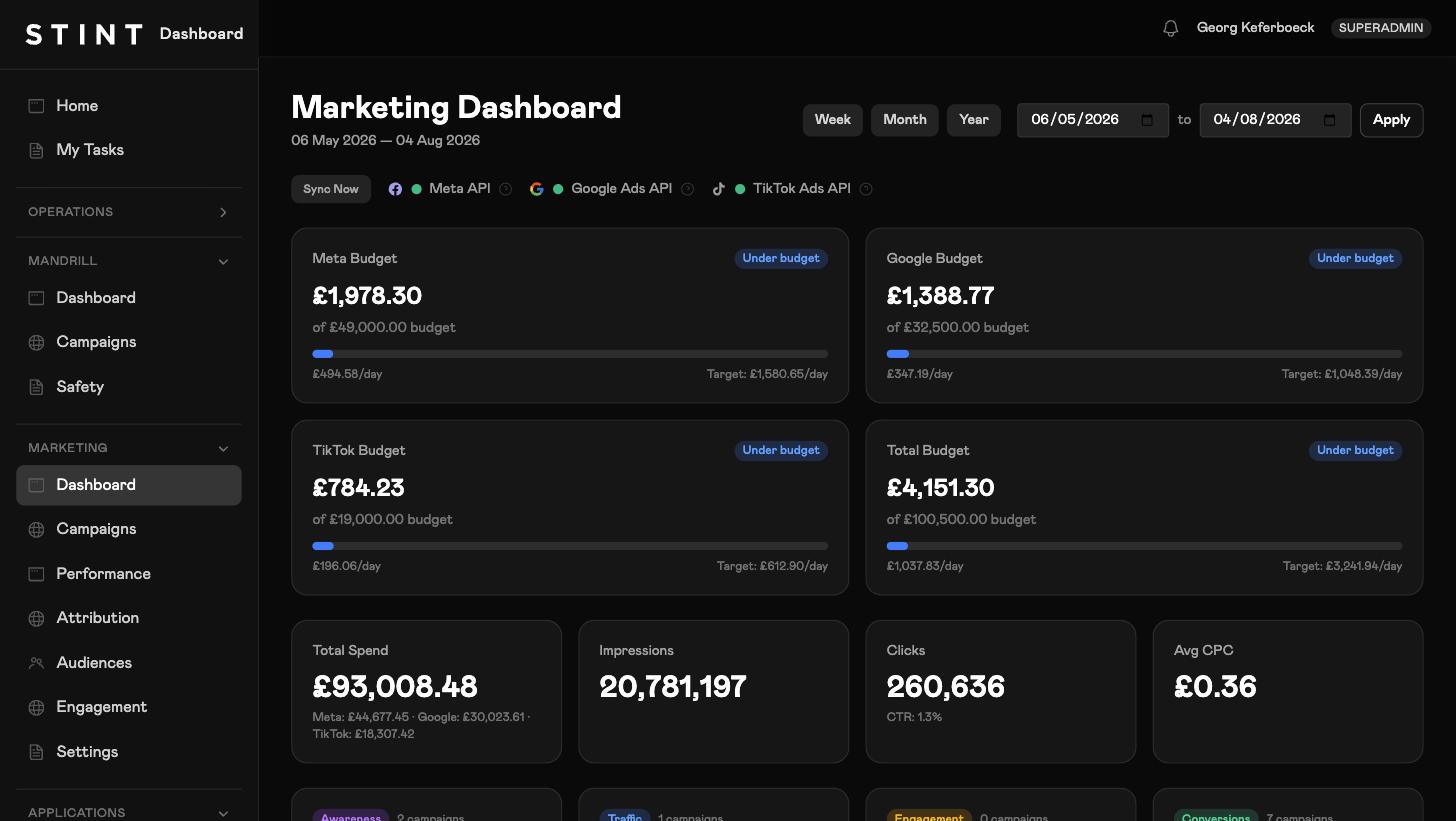The image size is (1456, 821).
Task: Click the £0.36 Avg CPC value
Action: tap(1215, 687)
